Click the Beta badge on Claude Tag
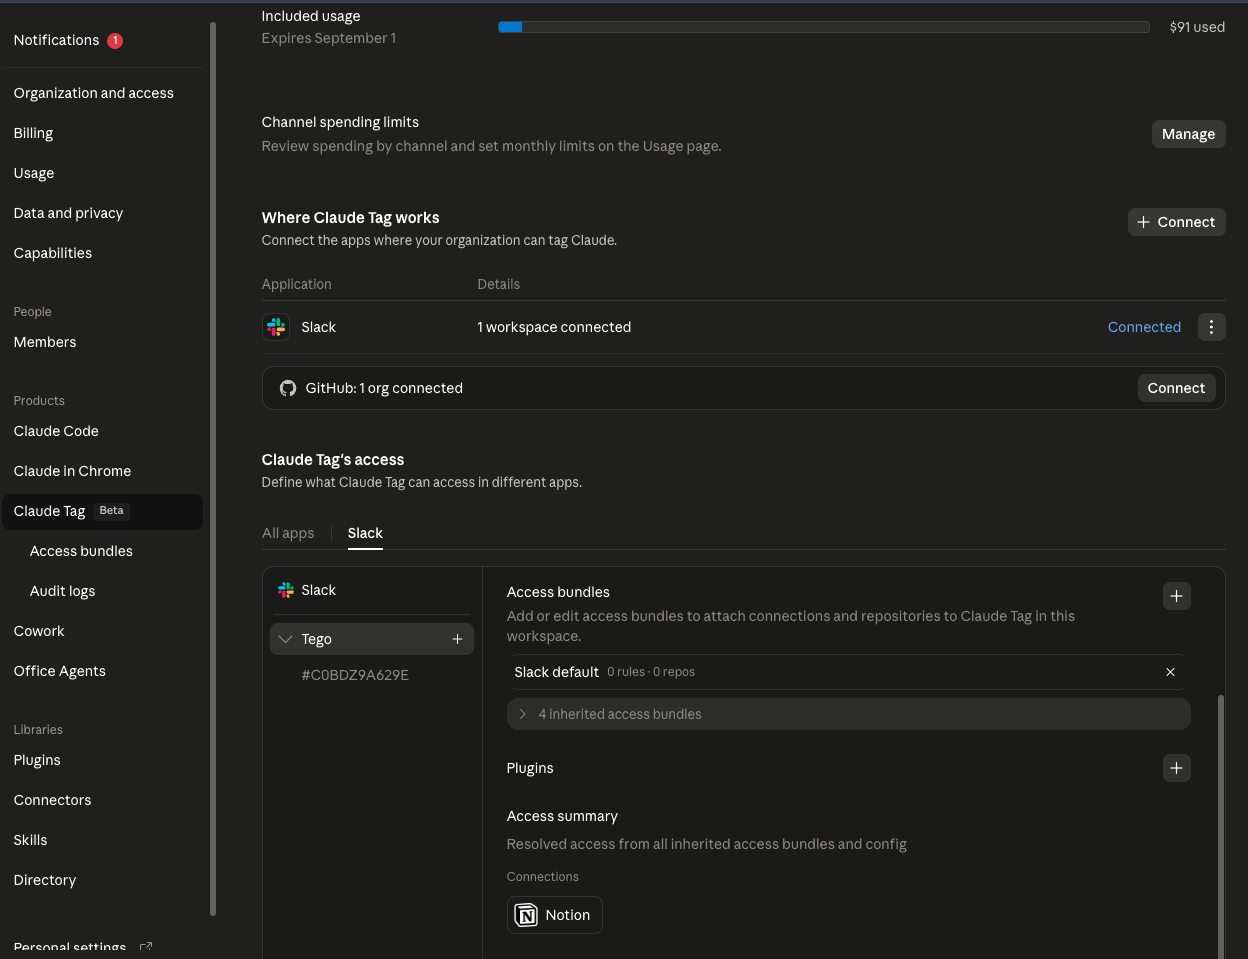 112,511
